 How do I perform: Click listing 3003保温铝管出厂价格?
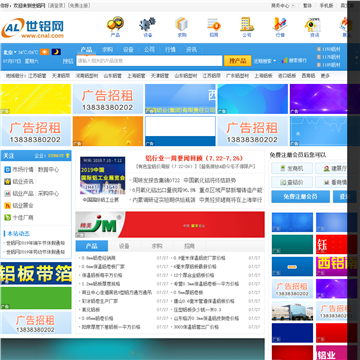pos(196,327)
